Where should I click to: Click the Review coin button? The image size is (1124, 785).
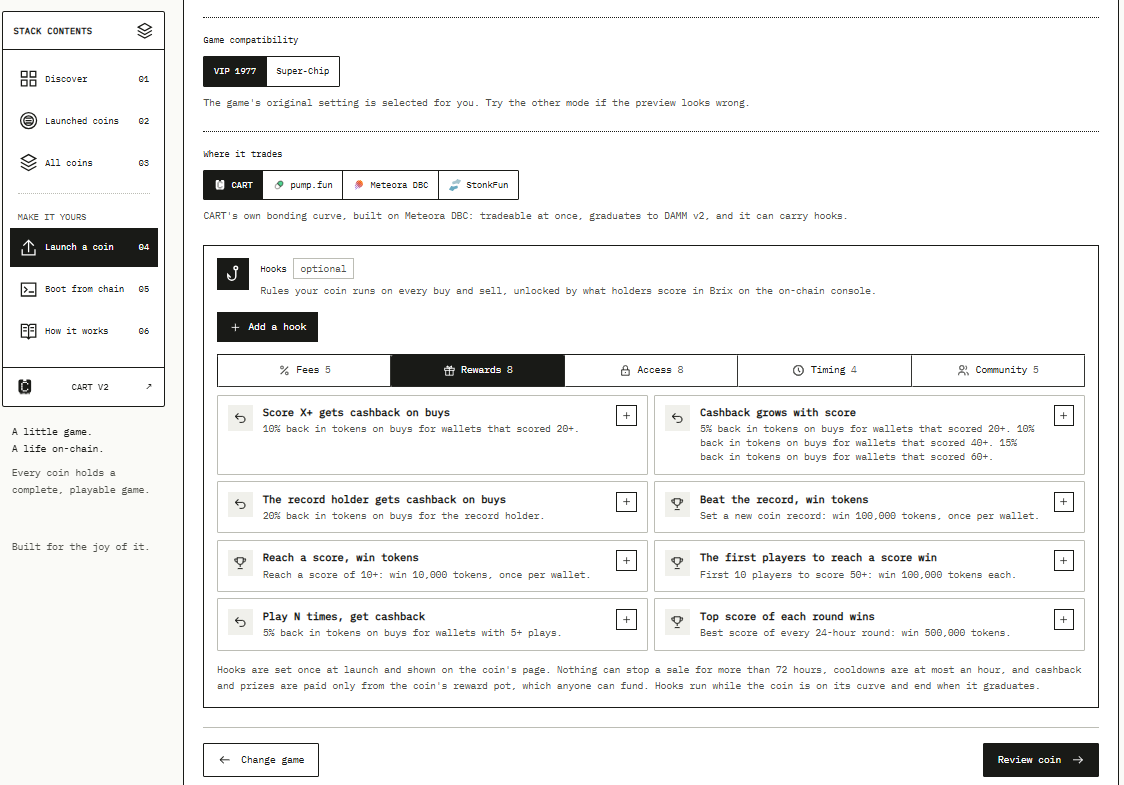click(x=1040, y=760)
